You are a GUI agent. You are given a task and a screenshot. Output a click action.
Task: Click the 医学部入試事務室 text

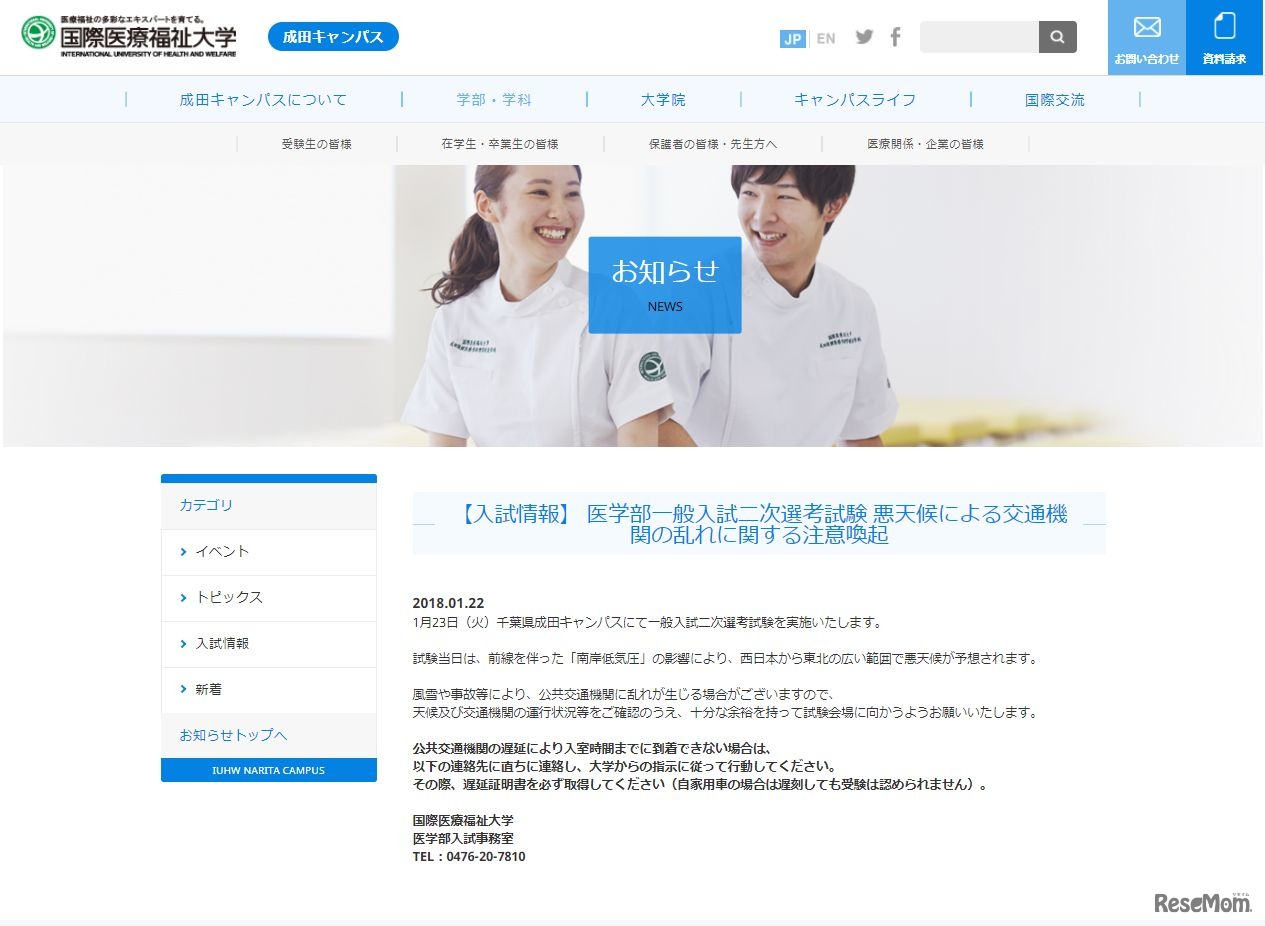point(463,839)
